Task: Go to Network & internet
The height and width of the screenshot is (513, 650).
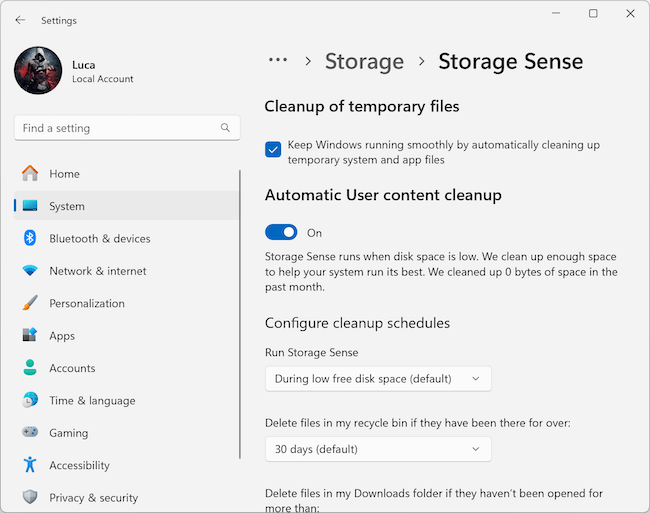Action: click(x=126, y=271)
